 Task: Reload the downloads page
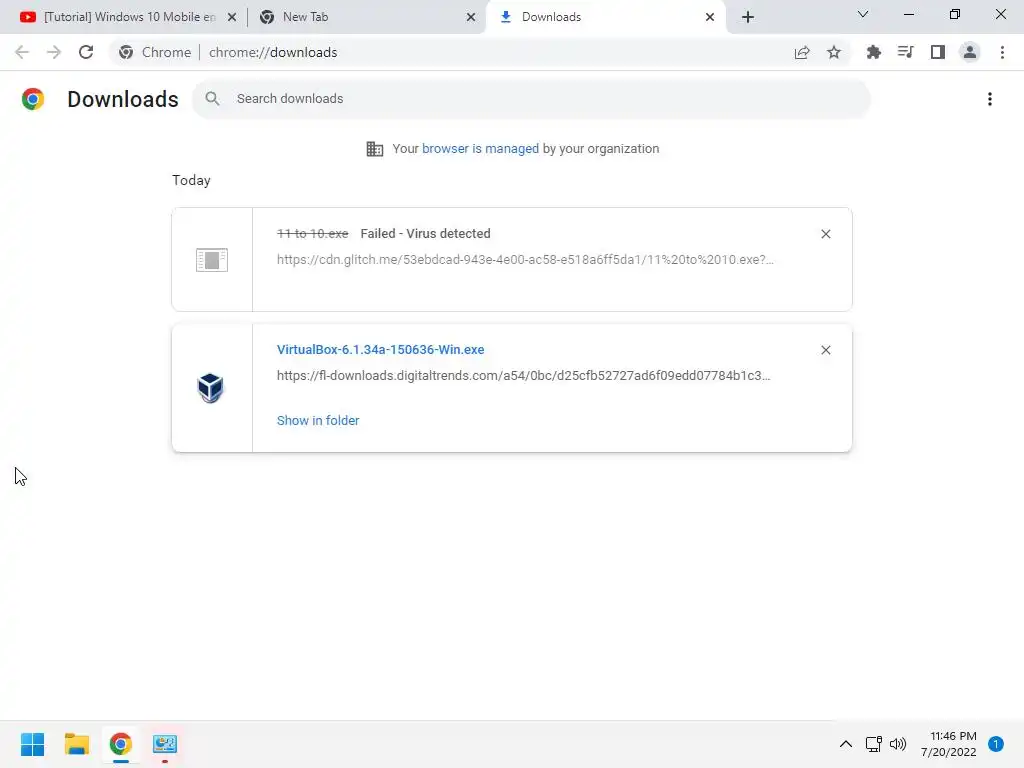86,52
